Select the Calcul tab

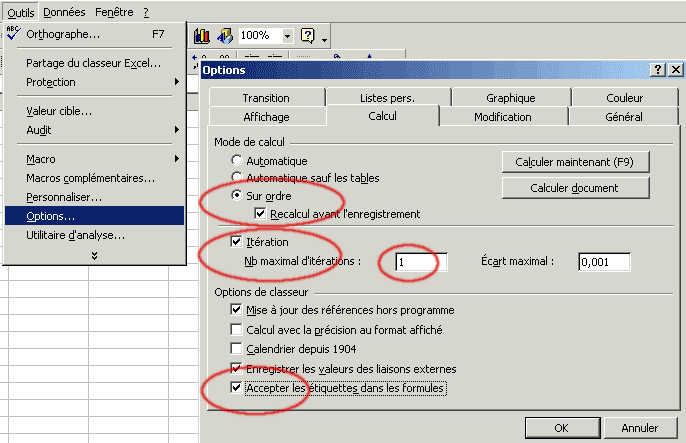pyautogui.click(x=383, y=116)
